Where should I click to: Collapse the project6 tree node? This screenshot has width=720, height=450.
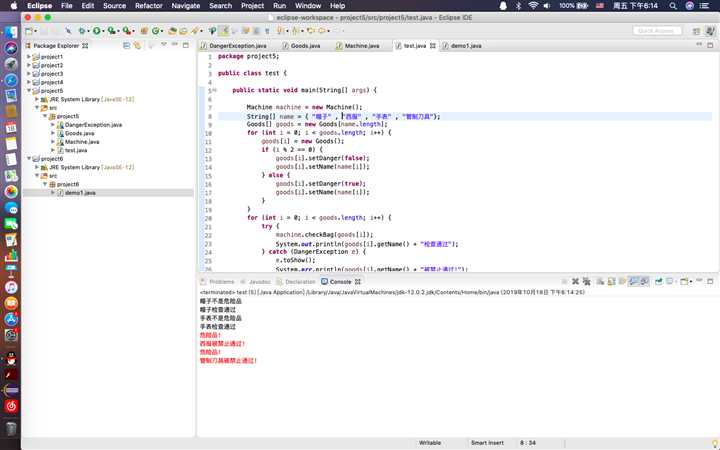pos(28,158)
